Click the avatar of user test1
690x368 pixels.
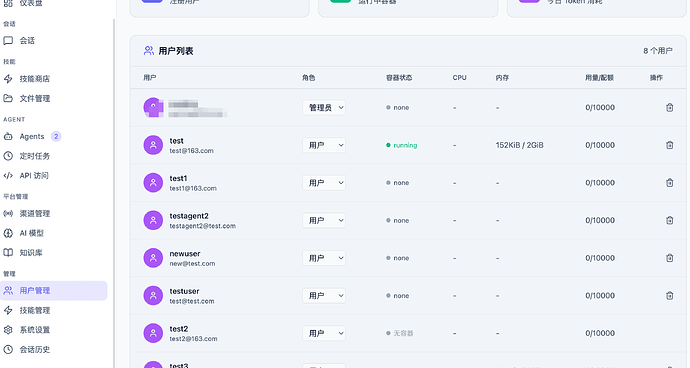click(153, 183)
